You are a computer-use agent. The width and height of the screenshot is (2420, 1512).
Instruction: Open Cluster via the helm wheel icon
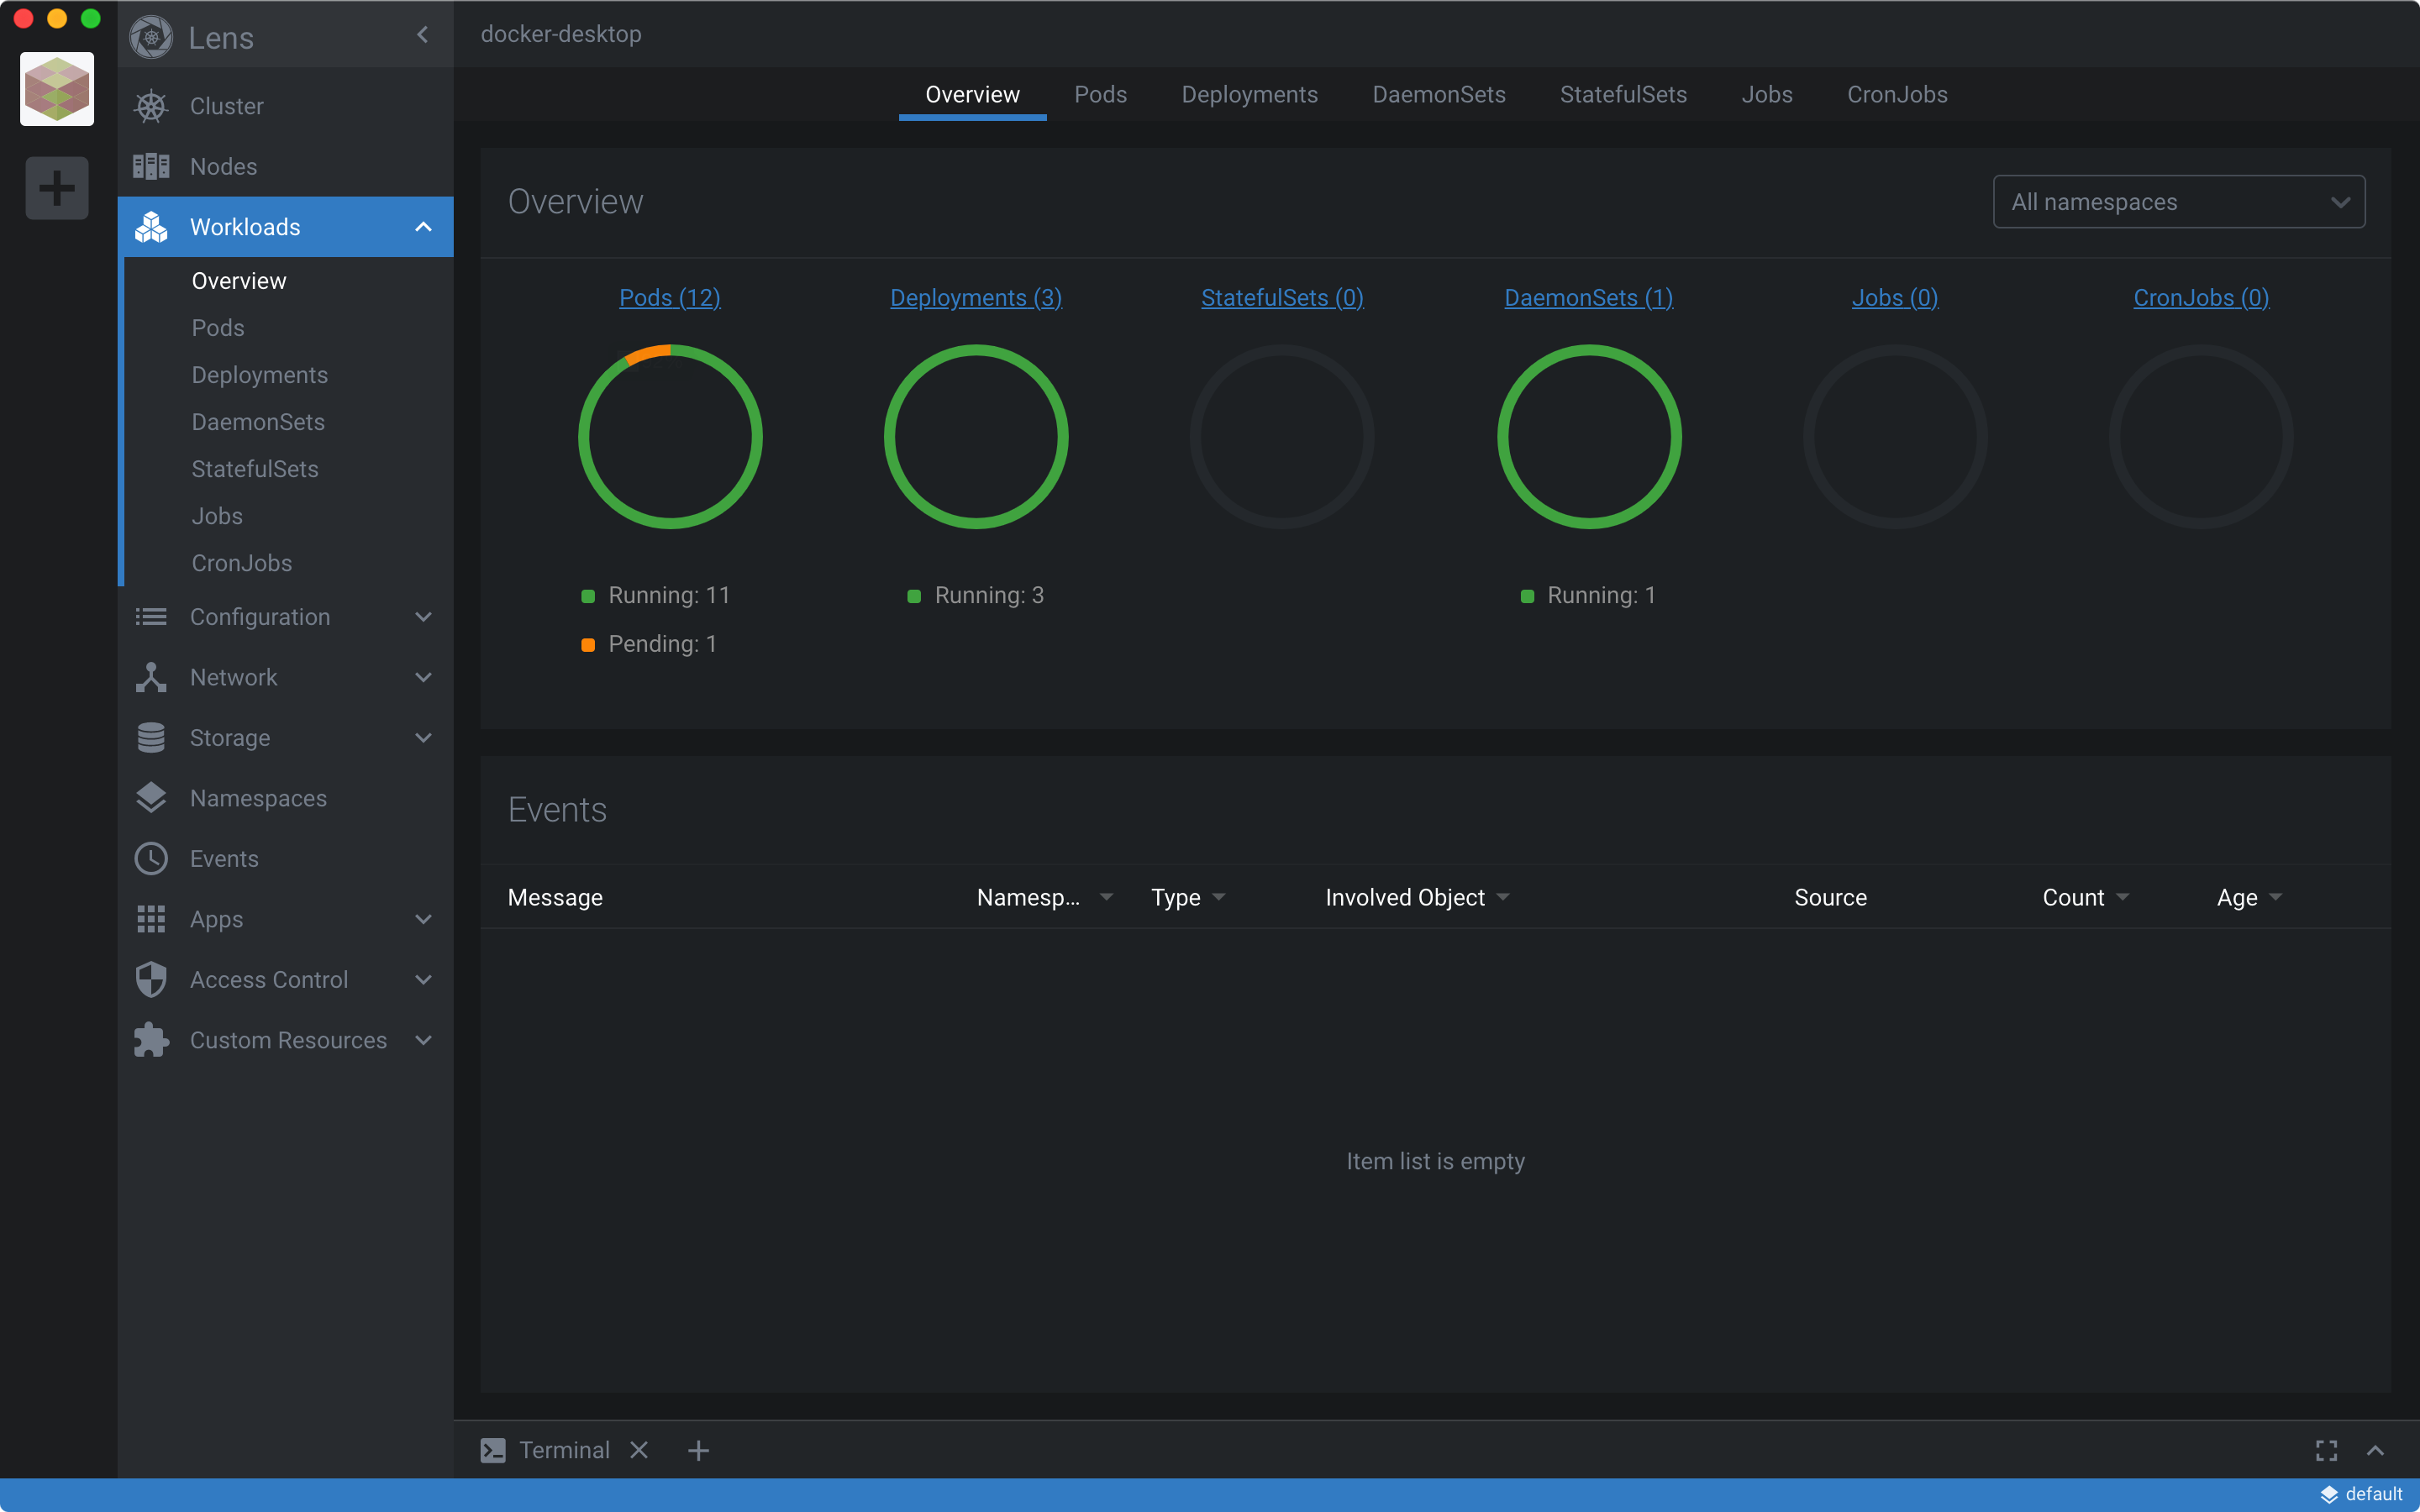coord(151,106)
